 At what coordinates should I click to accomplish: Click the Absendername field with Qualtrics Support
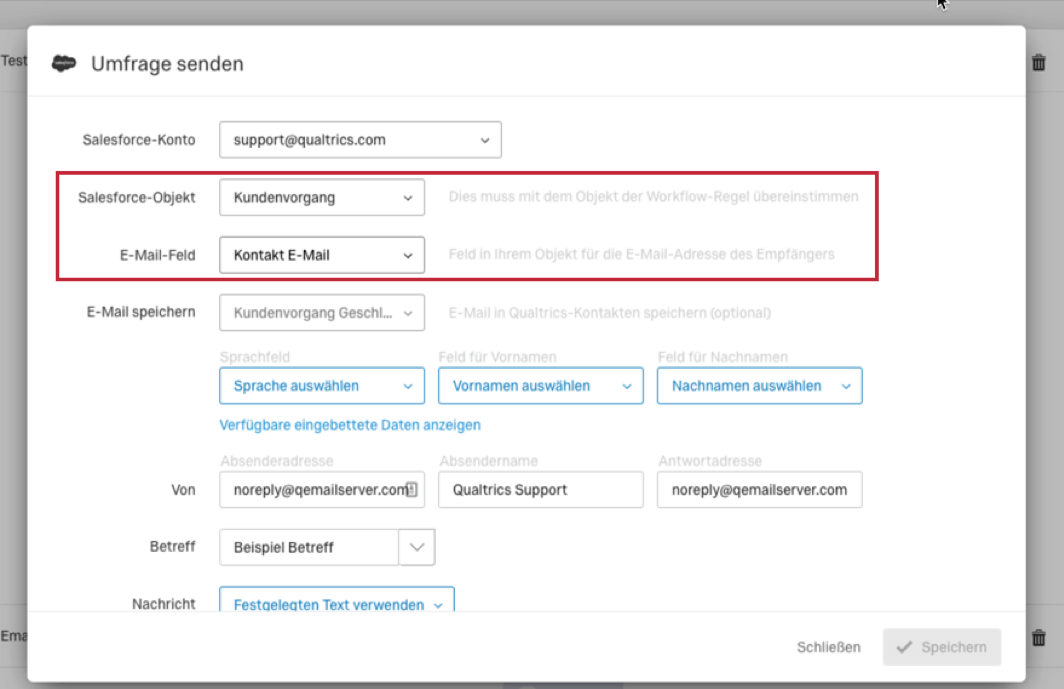[541, 489]
